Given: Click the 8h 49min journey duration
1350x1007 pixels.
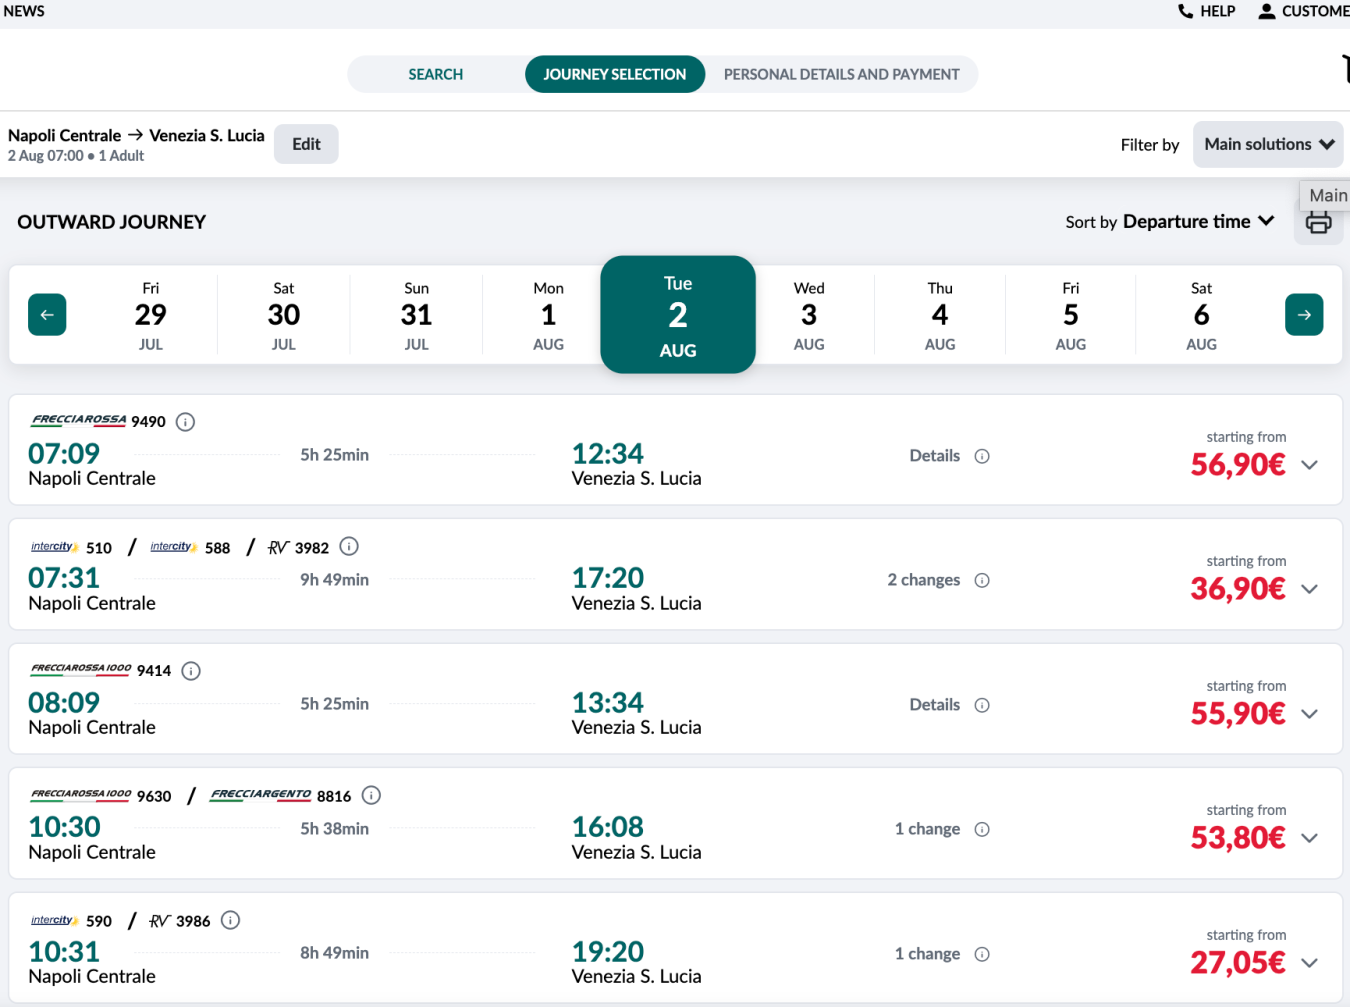Looking at the screenshot, I should (x=335, y=953).
